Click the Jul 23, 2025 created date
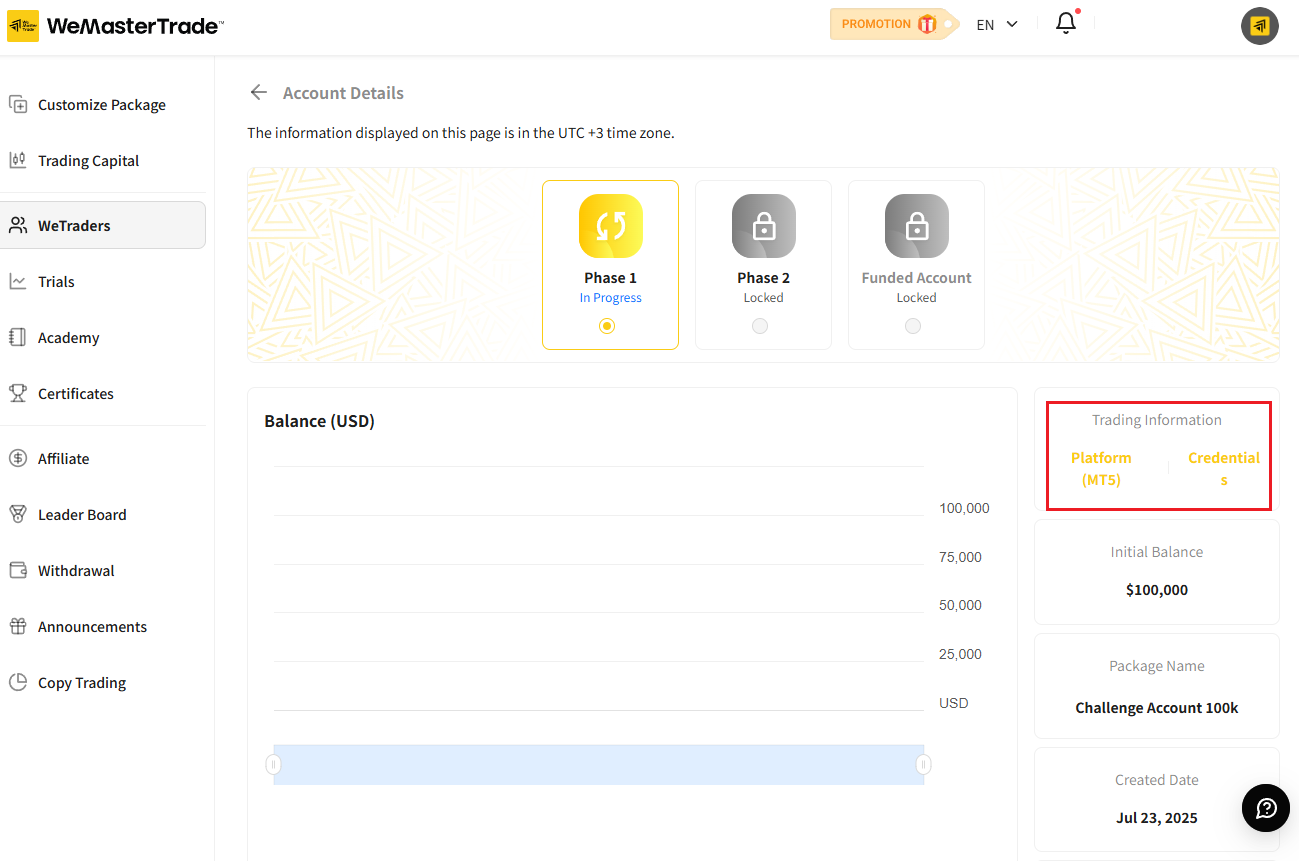This screenshot has width=1299, height=861. [x=1157, y=818]
